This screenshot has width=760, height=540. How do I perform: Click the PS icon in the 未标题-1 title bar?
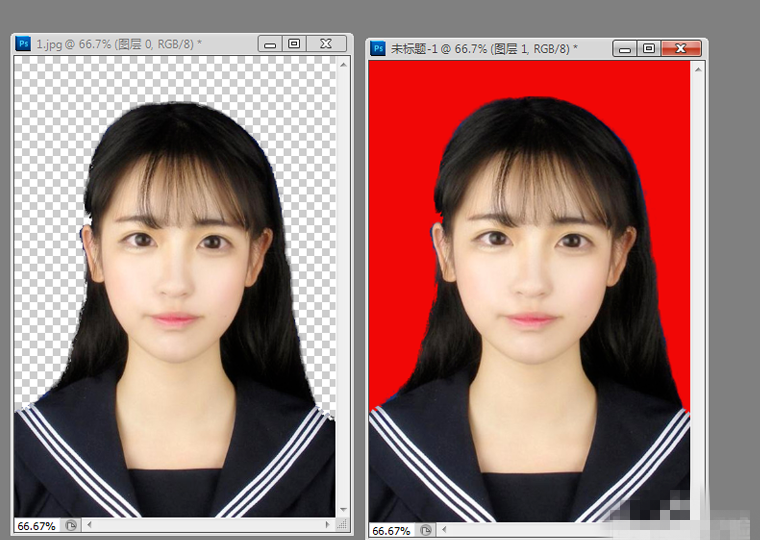point(378,48)
